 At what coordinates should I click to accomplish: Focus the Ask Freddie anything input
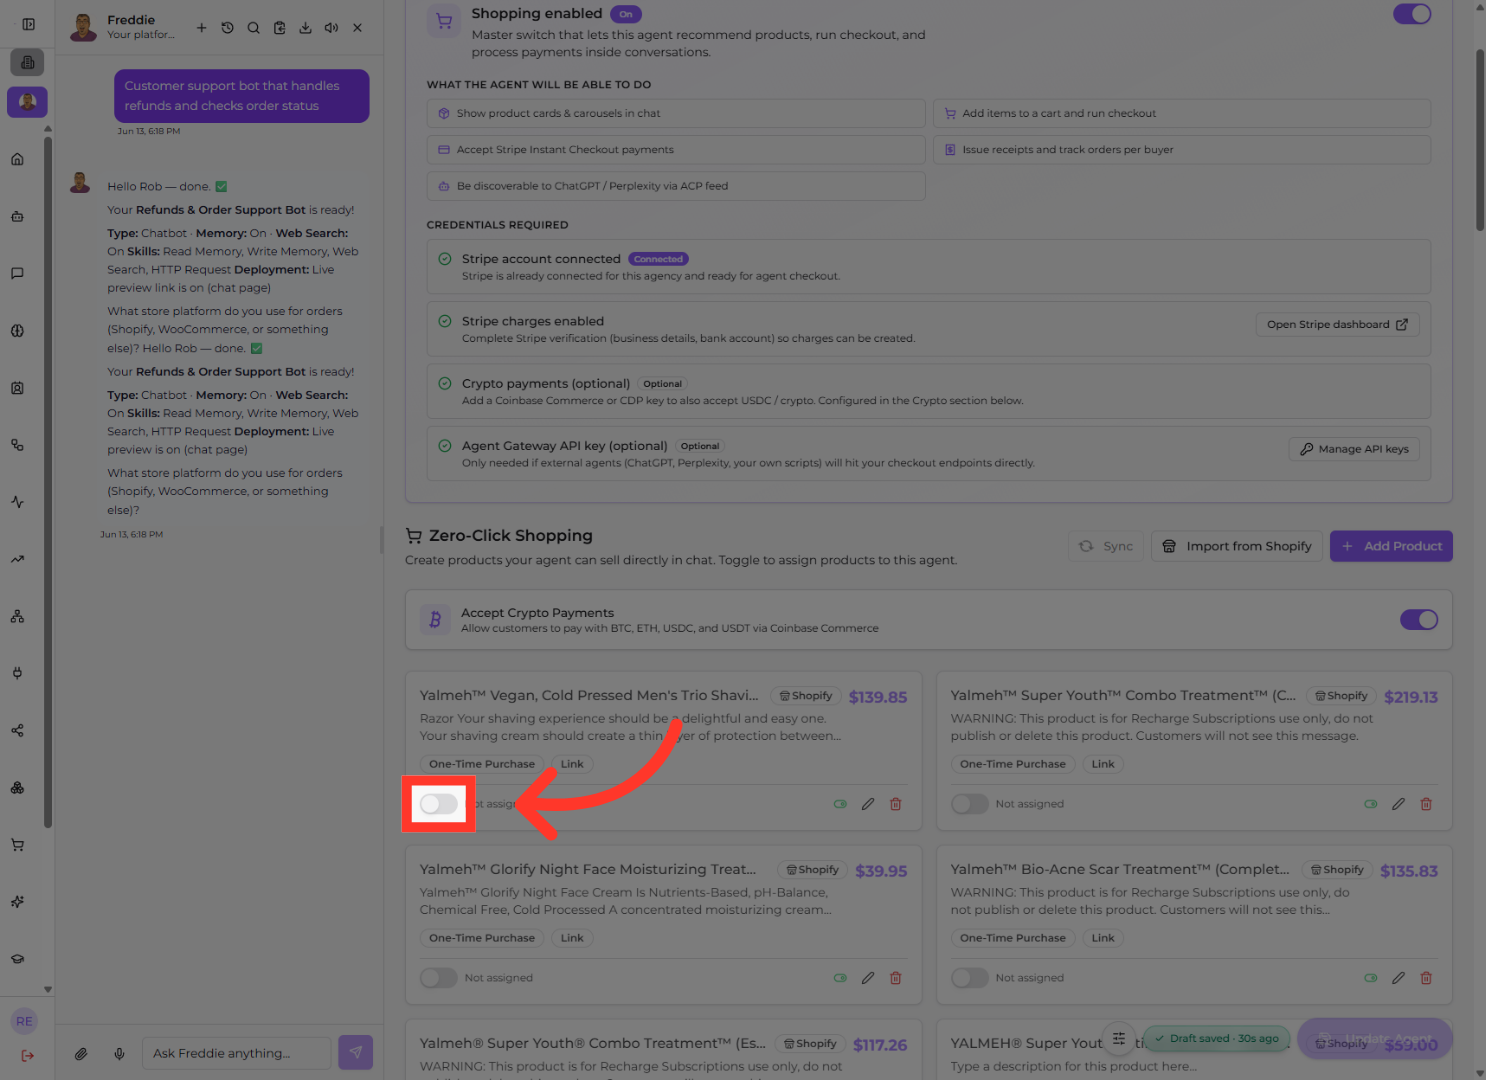[x=236, y=1053]
